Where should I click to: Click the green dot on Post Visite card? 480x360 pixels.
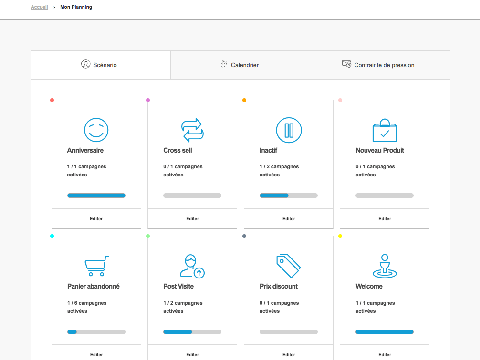(x=148, y=236)
